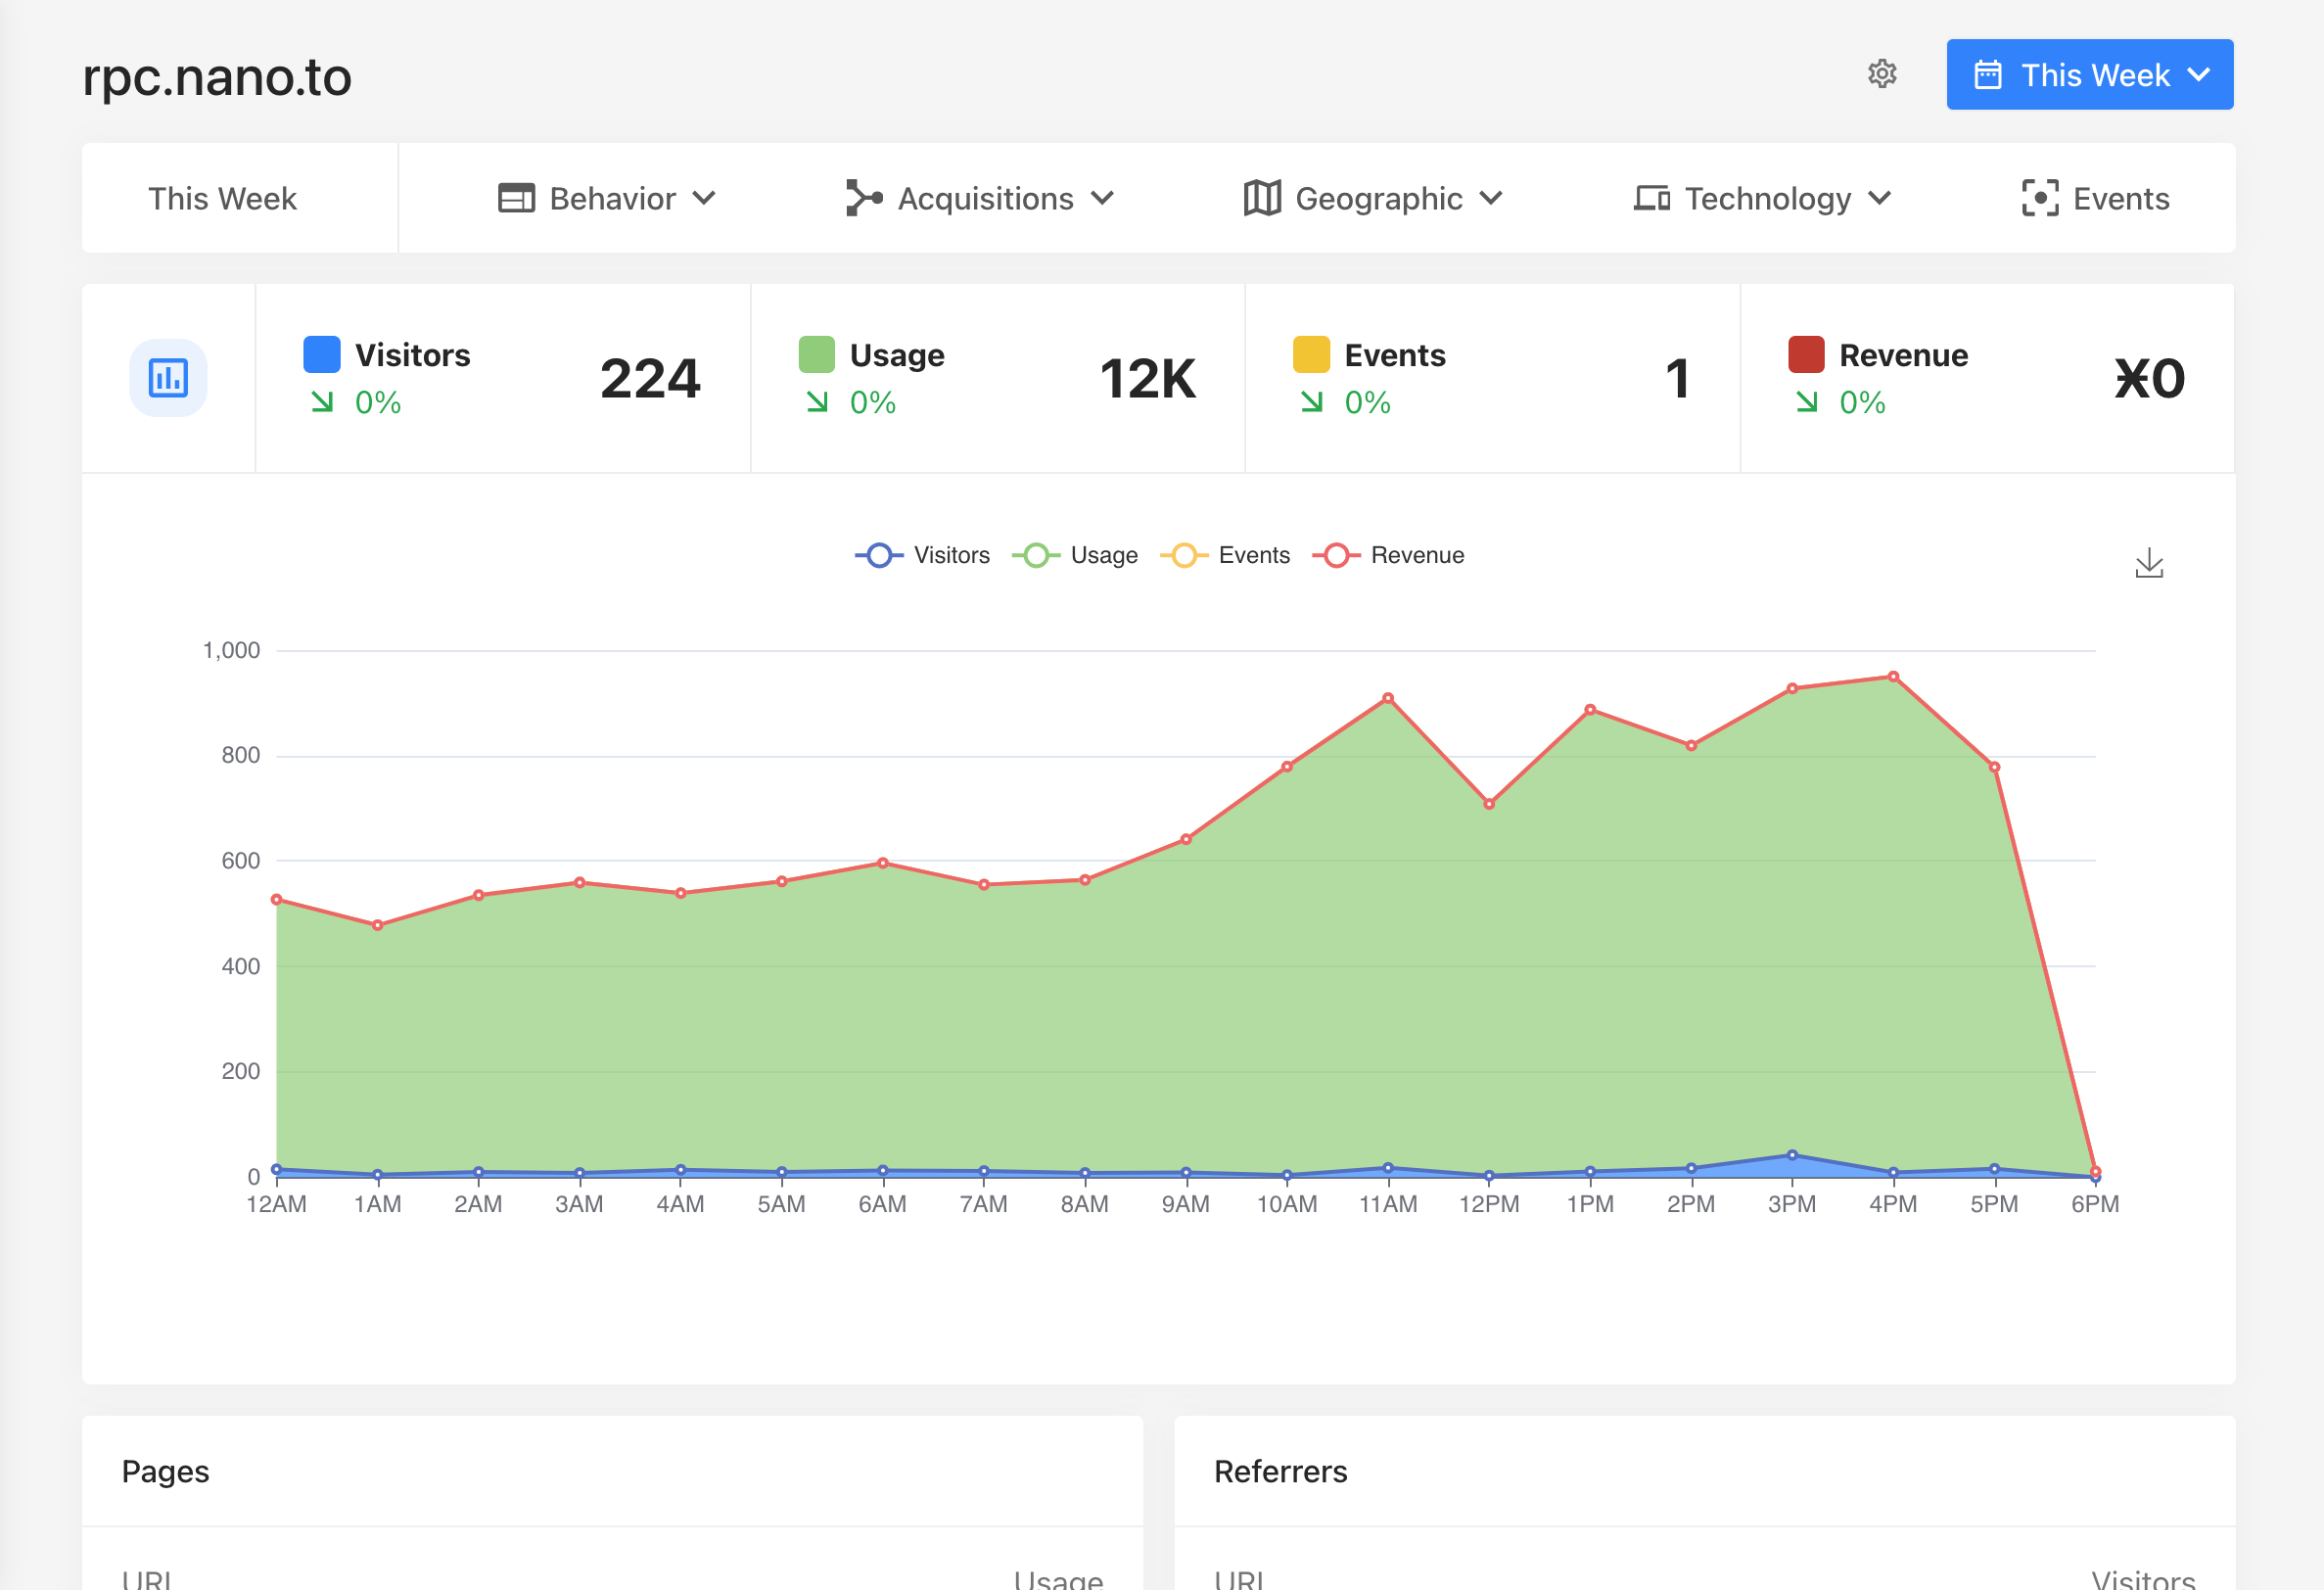
Task: Toggle Usage series in chart legend
Action: [1075, 555]
